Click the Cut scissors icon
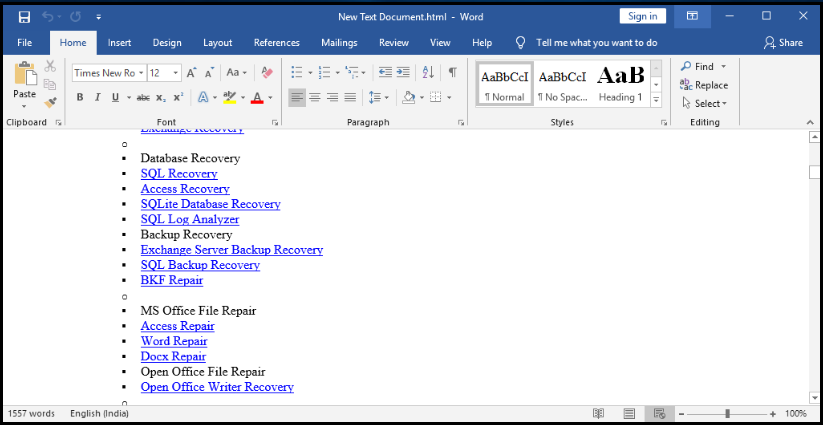This screenshot has height=425, width=823. click(50, 66)
